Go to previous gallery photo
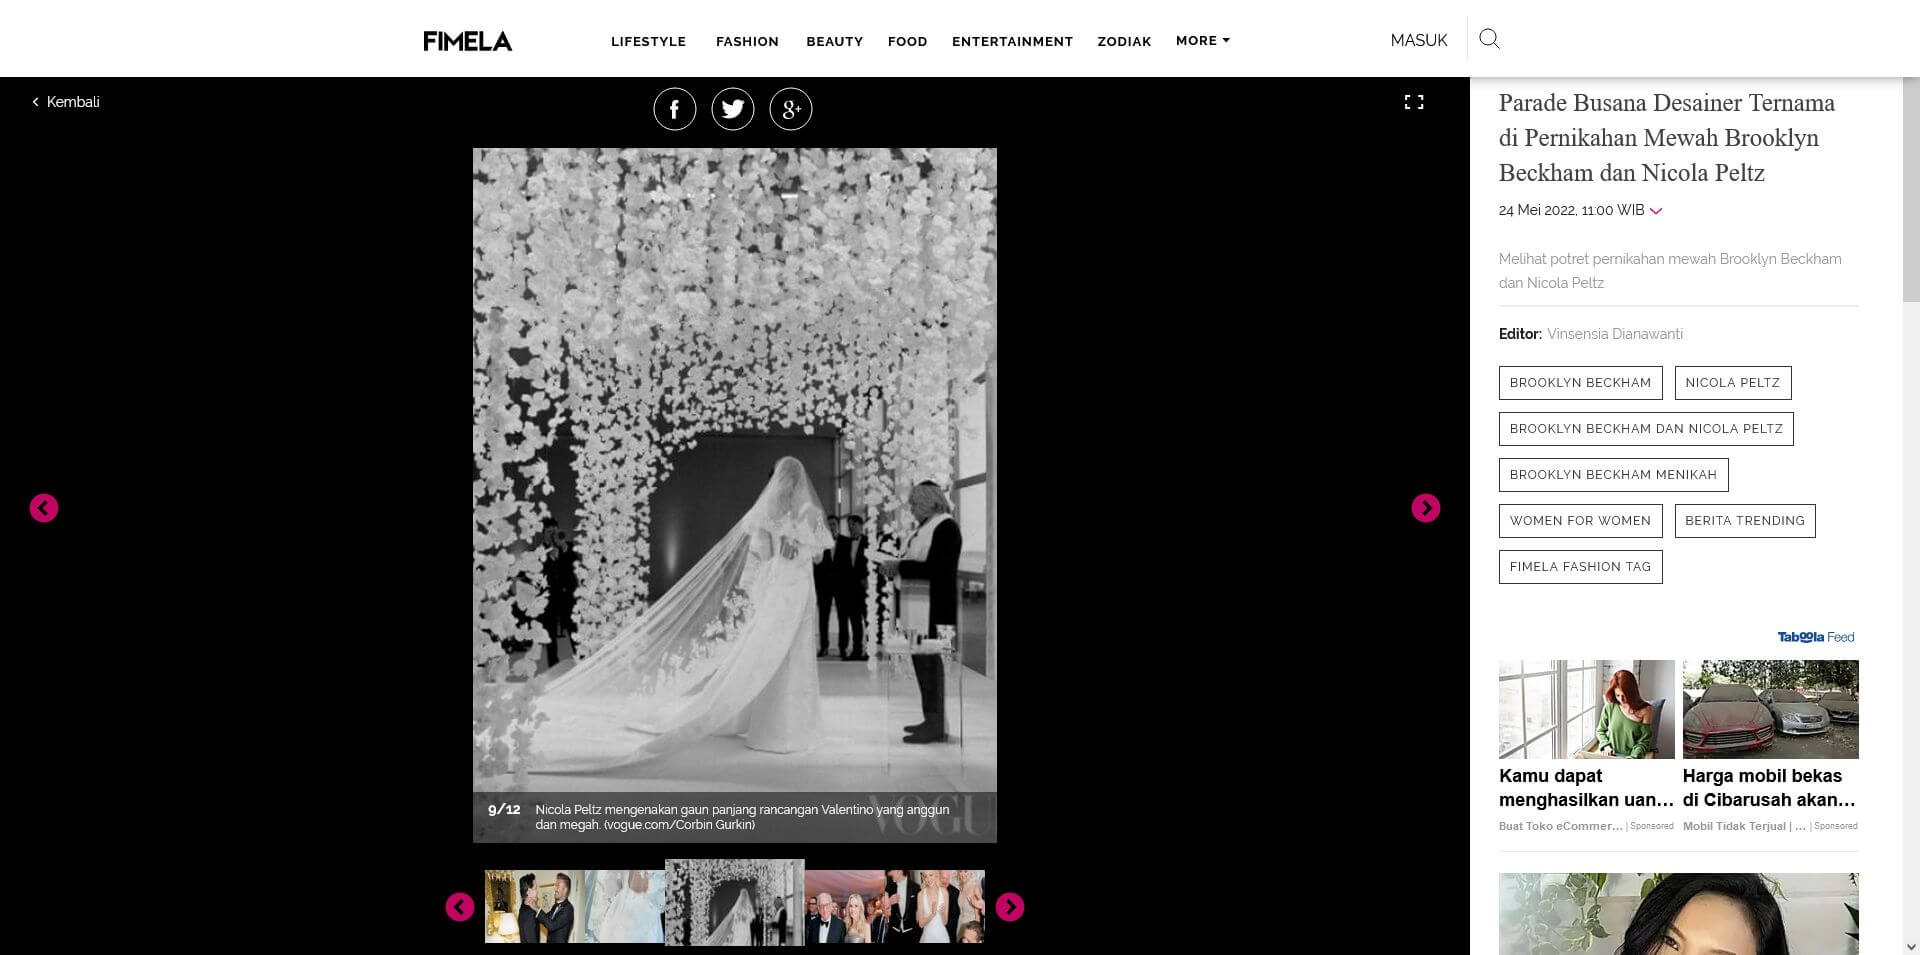Screen dimensions: 1920x955 (44, 508)
